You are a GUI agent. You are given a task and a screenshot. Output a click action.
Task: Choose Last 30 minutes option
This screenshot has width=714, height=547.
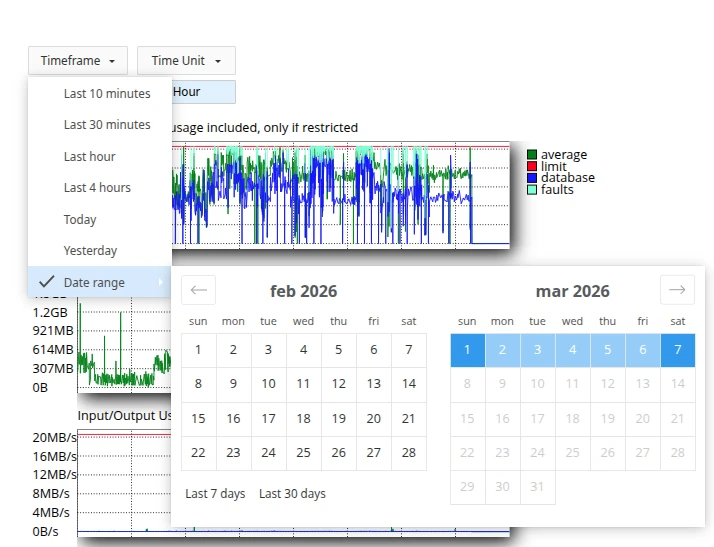pyautogui.click(x=107, y=125)
